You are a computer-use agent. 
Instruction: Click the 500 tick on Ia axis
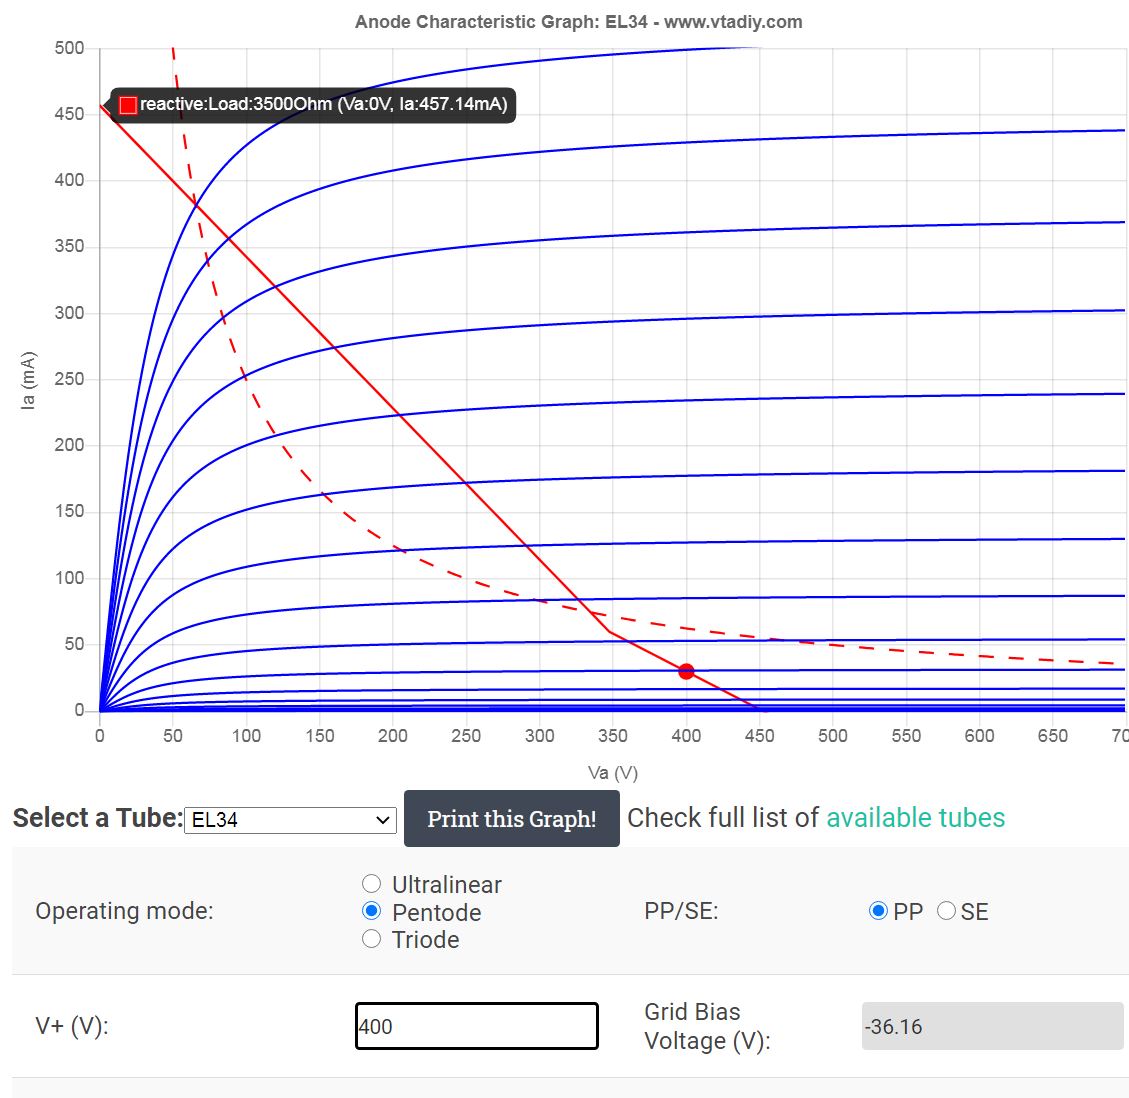pyautogui.click(x=69, y=48)
